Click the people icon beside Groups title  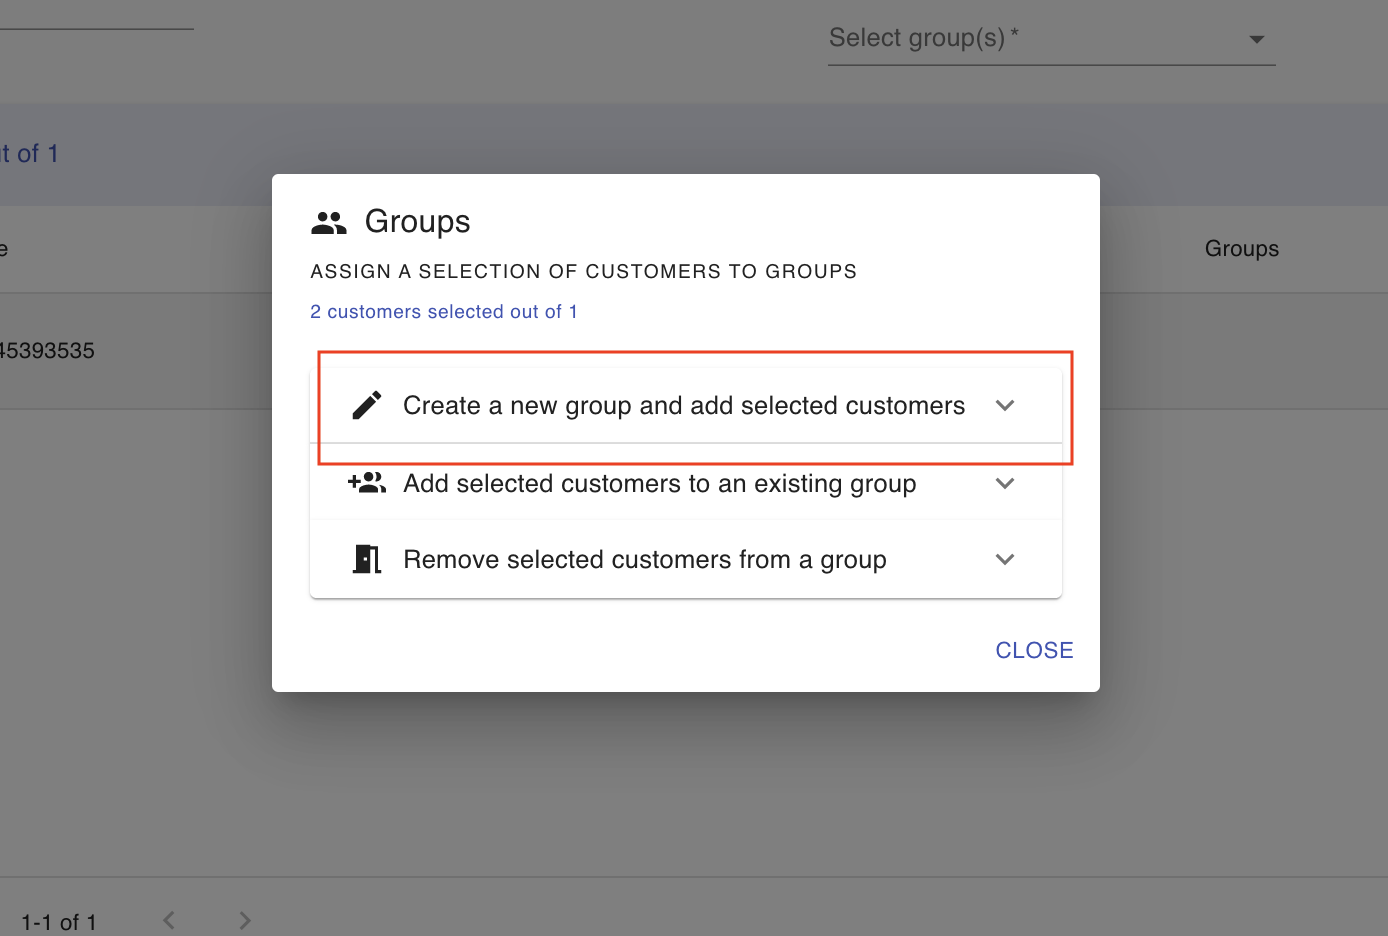pyautogui.click(x=329, y=223)
